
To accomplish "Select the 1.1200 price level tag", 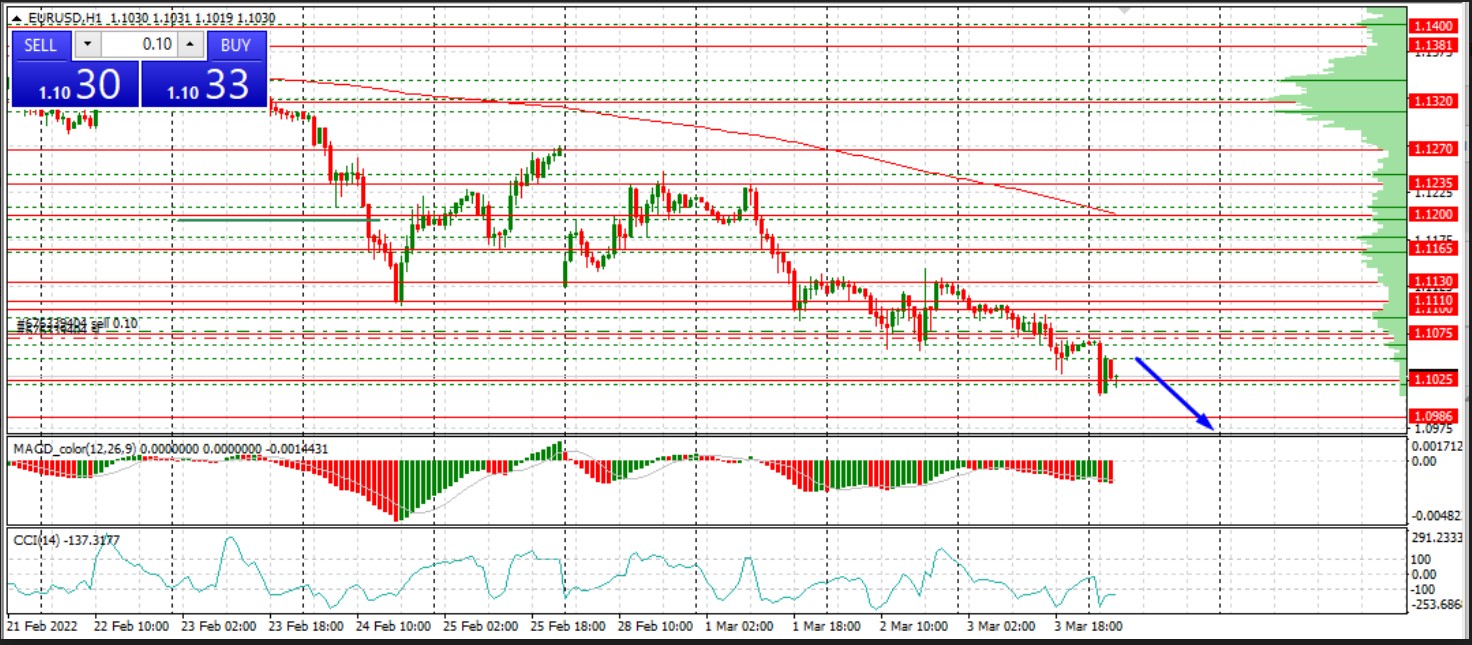I will 1436,215.
